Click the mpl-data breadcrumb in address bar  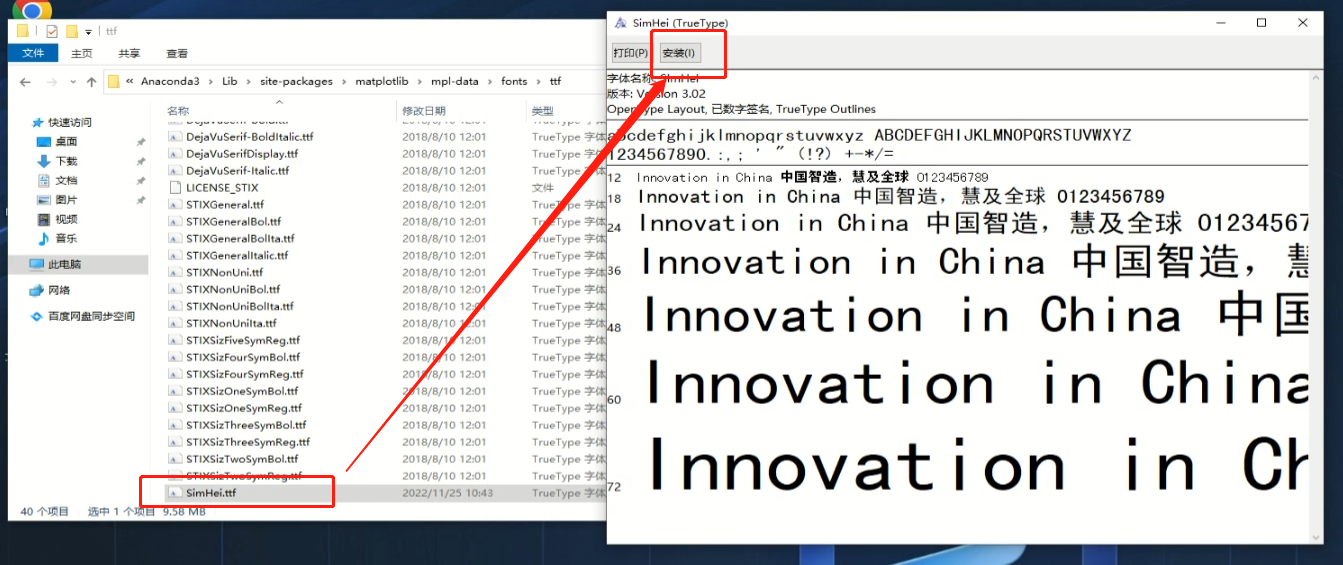455,82
